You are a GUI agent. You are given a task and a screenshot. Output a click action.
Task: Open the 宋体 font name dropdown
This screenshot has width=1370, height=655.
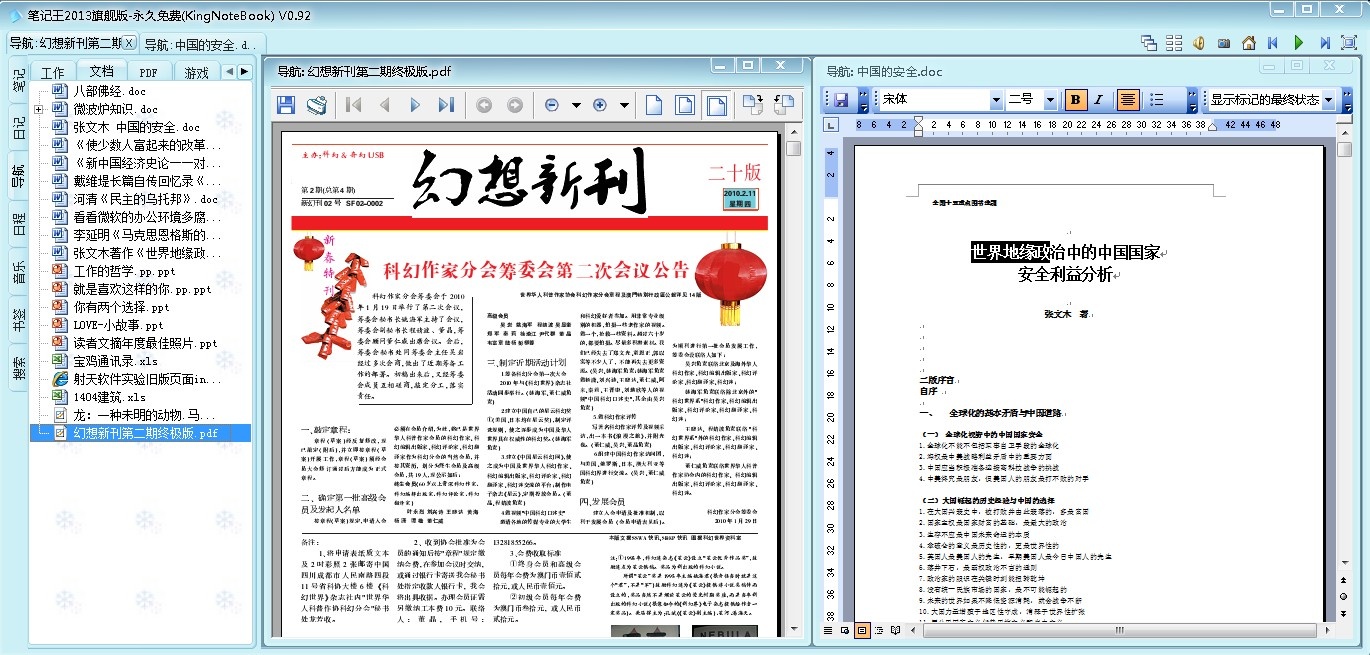[x=996, y=100]
